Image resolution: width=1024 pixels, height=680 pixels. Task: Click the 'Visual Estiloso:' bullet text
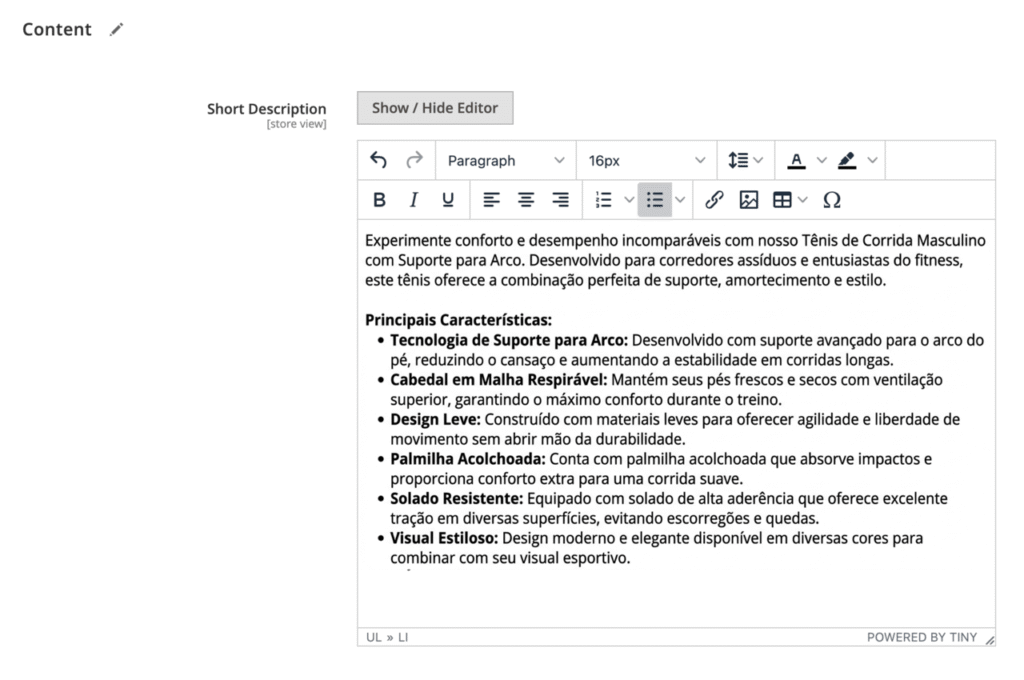pyautogui.click(x=444, y=538)
